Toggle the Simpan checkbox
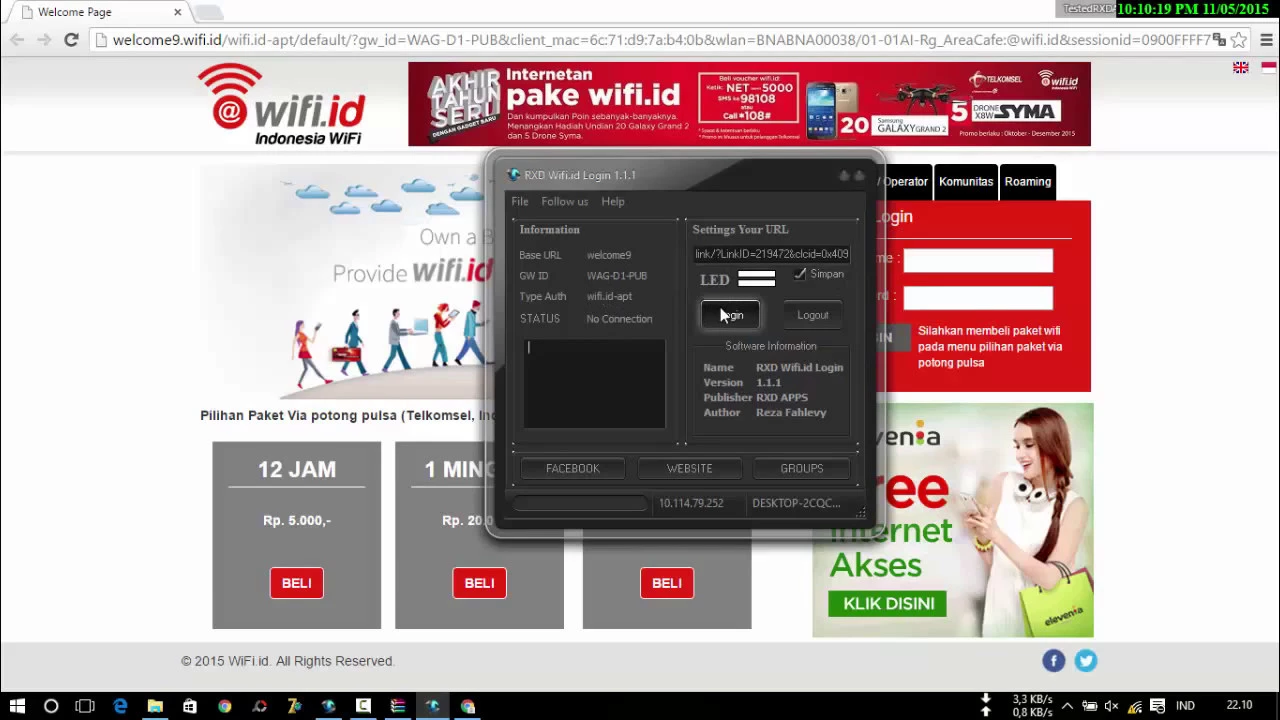Viewport: 1280px width, 720px height. [x=800, y=274]
